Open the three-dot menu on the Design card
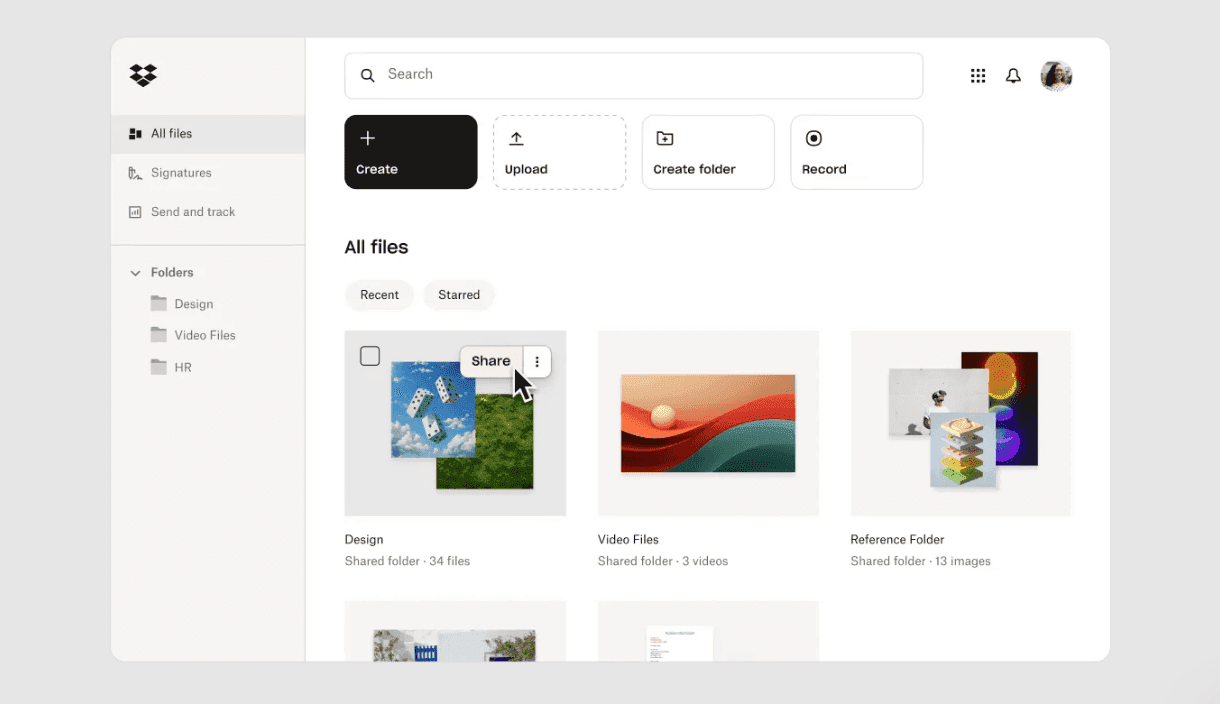Image resolution: width=1220 pixels, height=704 pixels. pyautogui.click(x=537, y=361)
